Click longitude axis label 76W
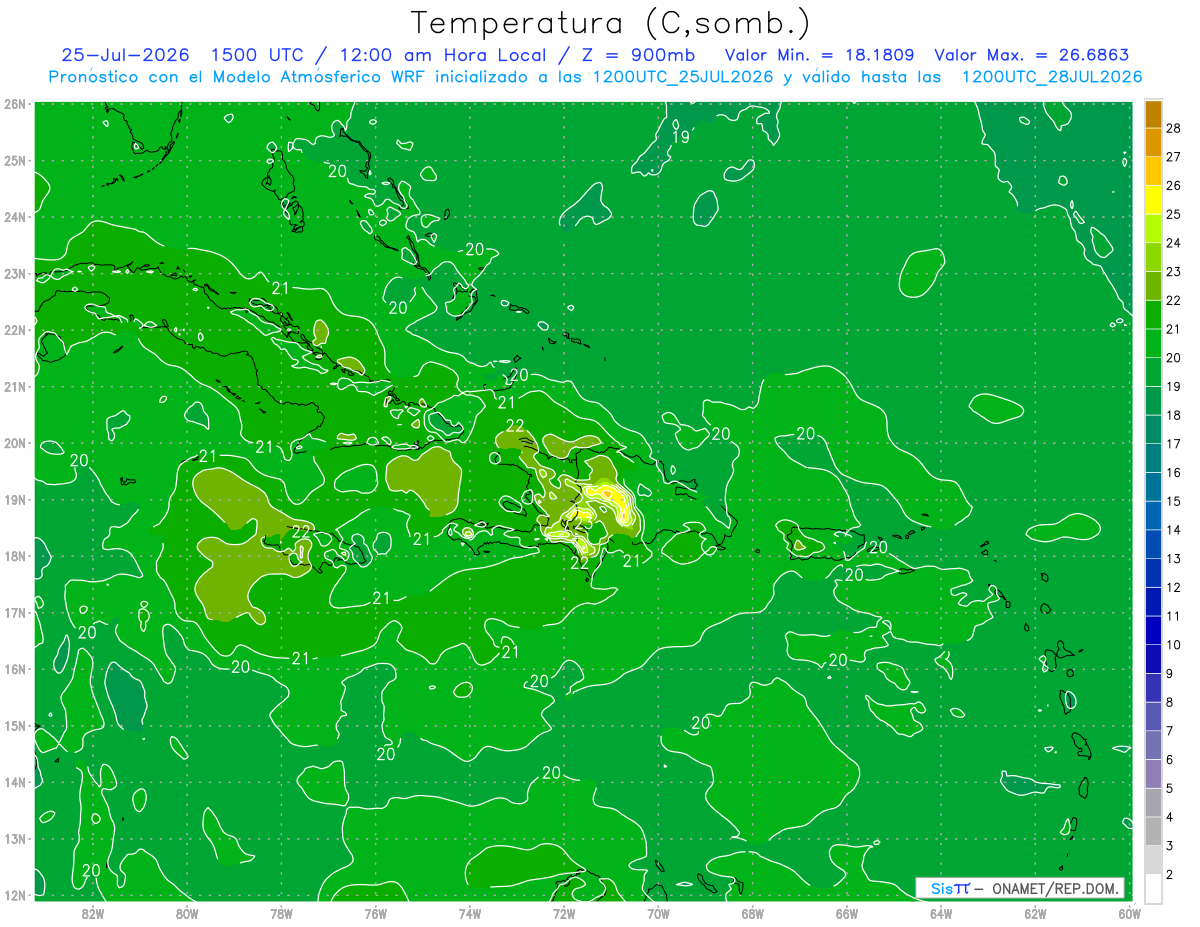 pyautogui.click(x=375, y=913)
